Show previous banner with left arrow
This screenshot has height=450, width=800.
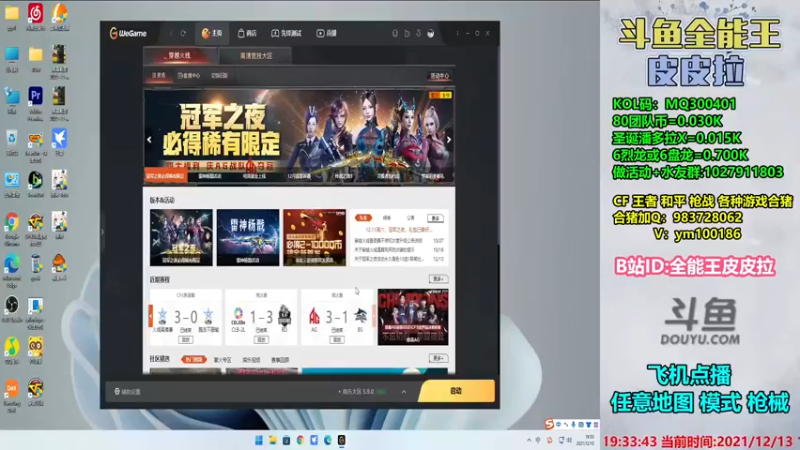pos(149,139)
